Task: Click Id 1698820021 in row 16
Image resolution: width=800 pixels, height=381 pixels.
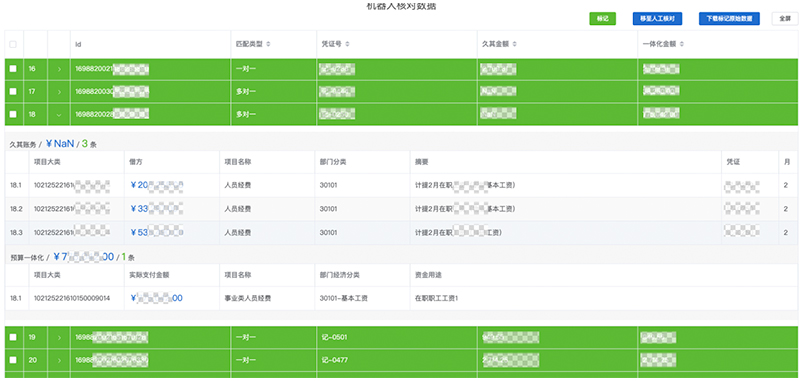Action: click(x=112, y=69)
